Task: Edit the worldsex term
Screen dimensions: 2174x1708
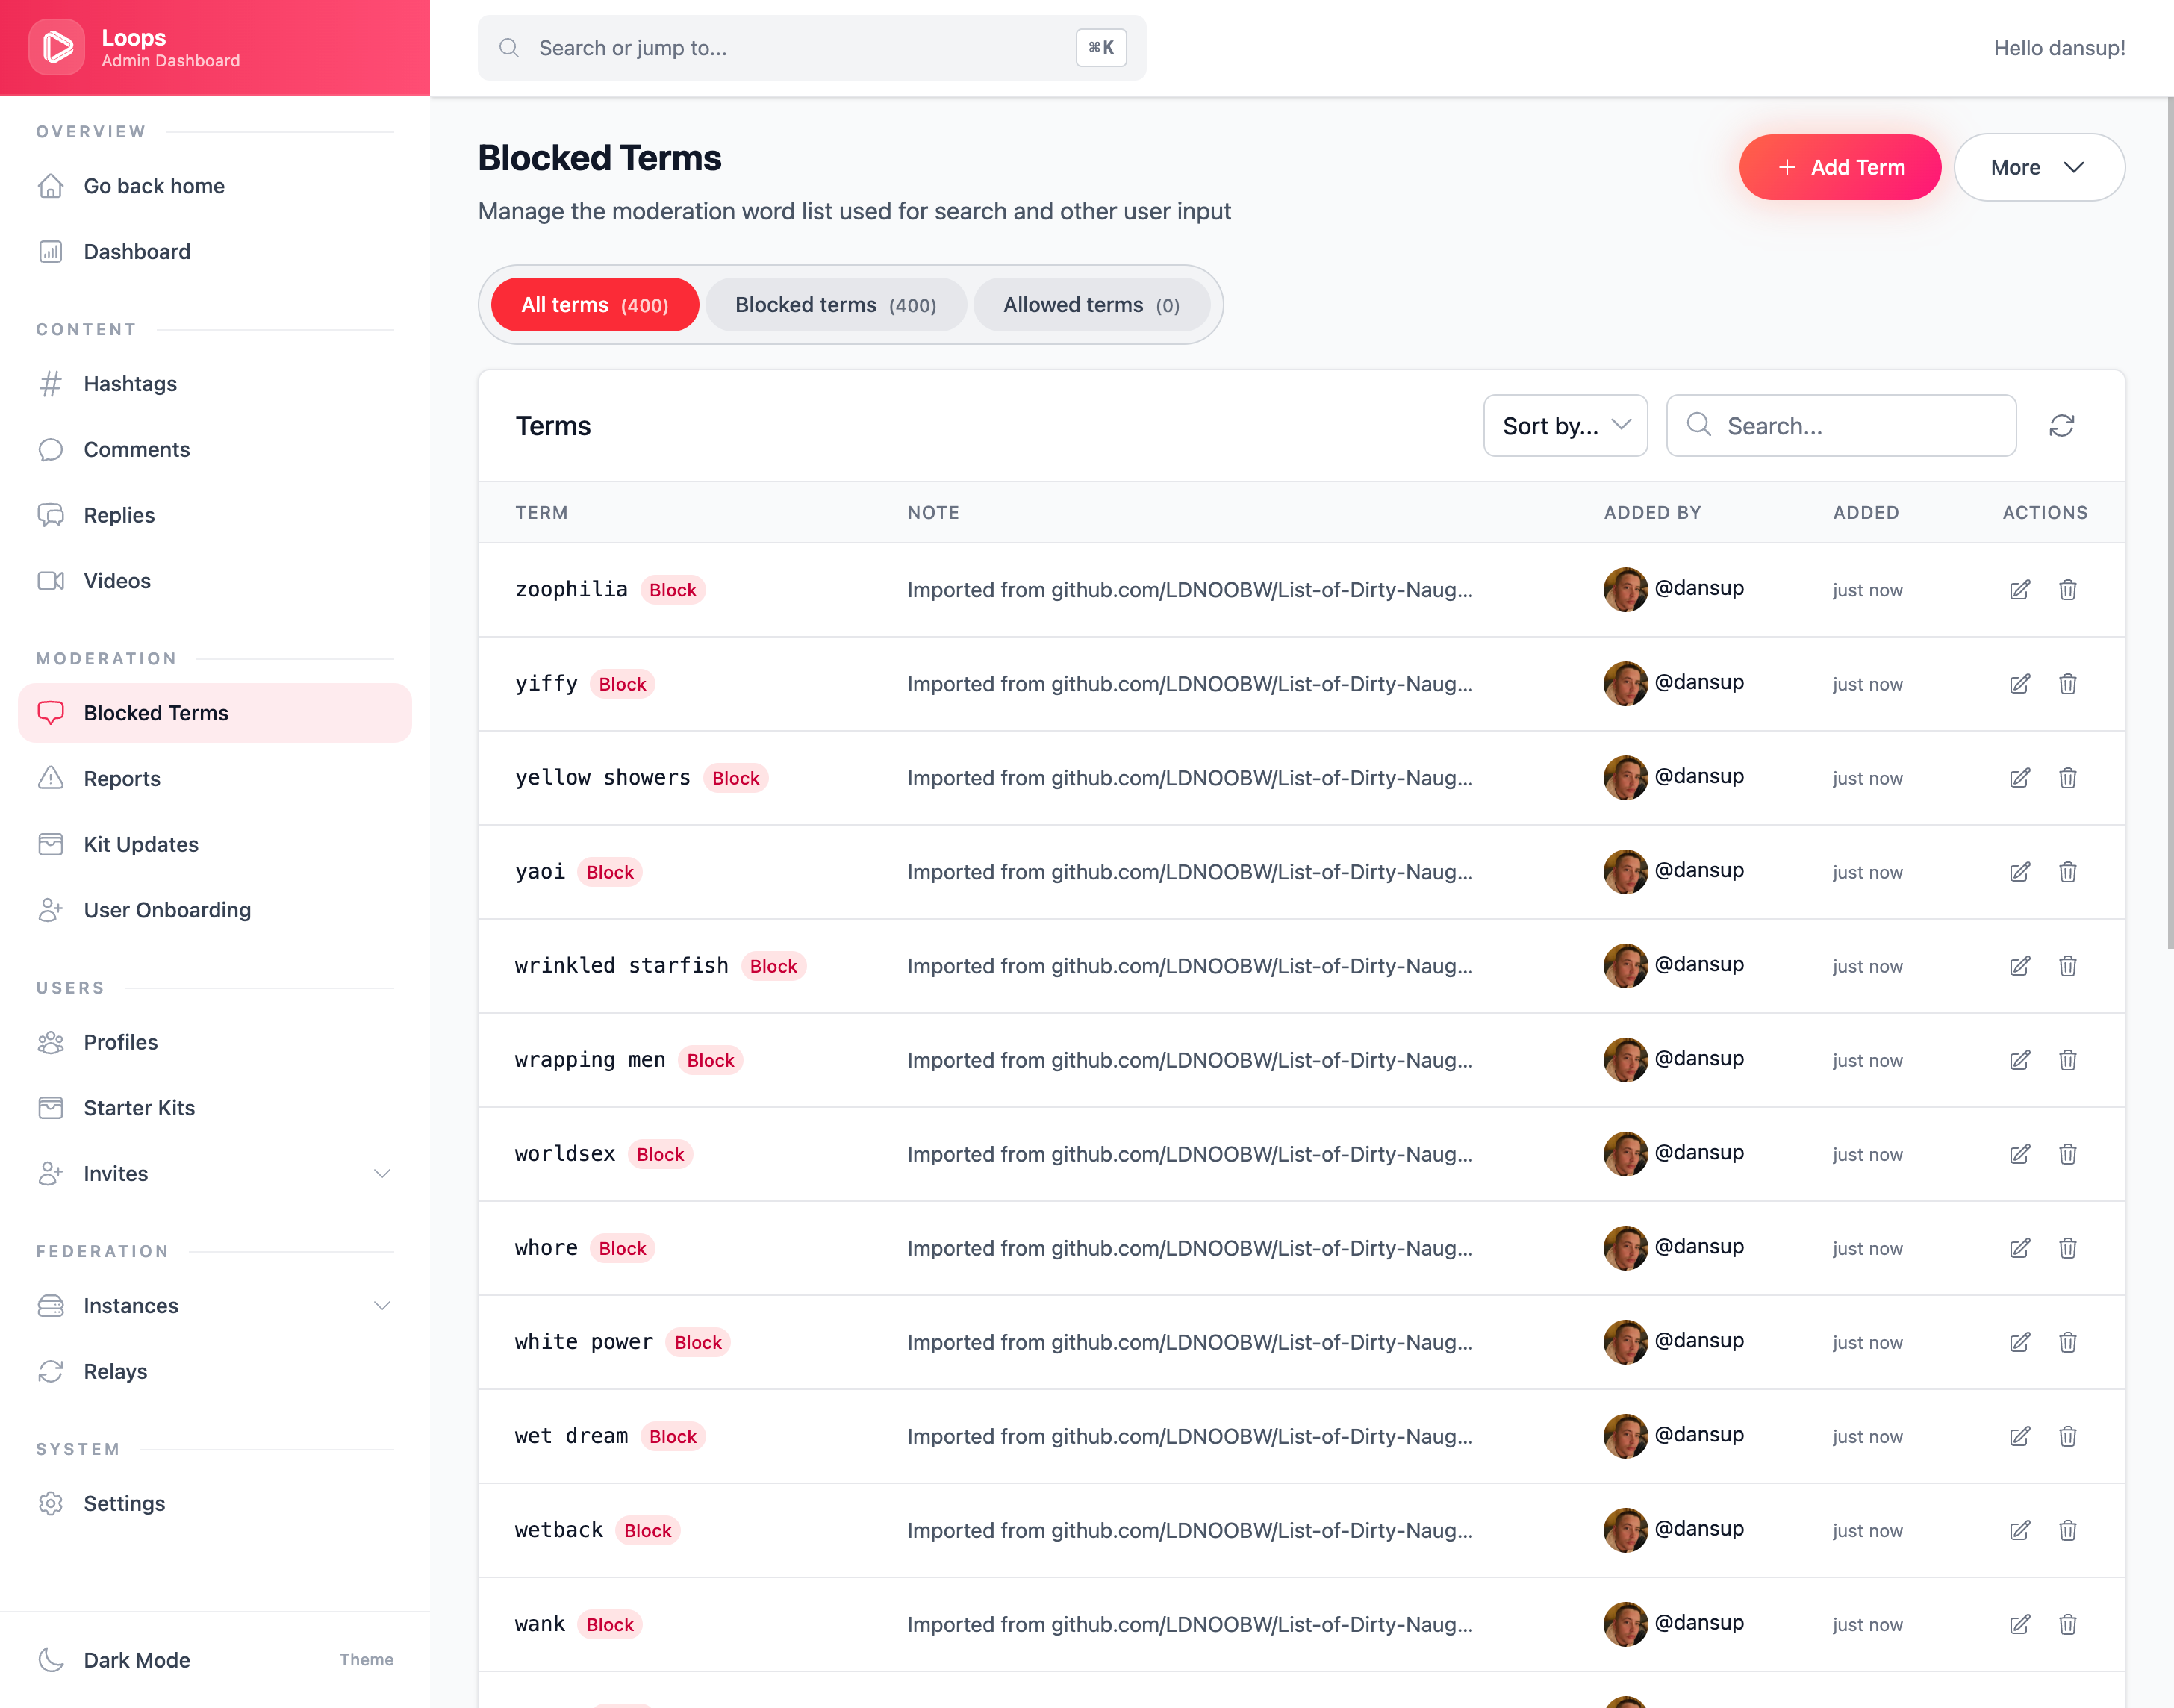Action: pos(2019,1154)
